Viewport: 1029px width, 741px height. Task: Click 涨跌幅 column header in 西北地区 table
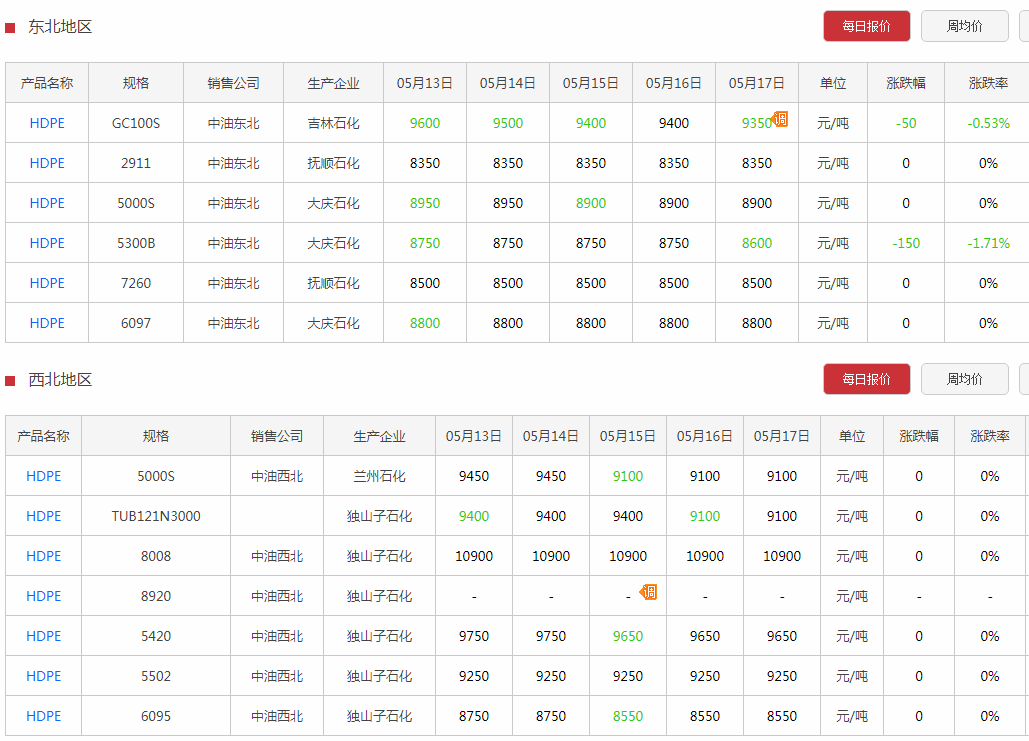pyautogui.click(x=919, y=436)
